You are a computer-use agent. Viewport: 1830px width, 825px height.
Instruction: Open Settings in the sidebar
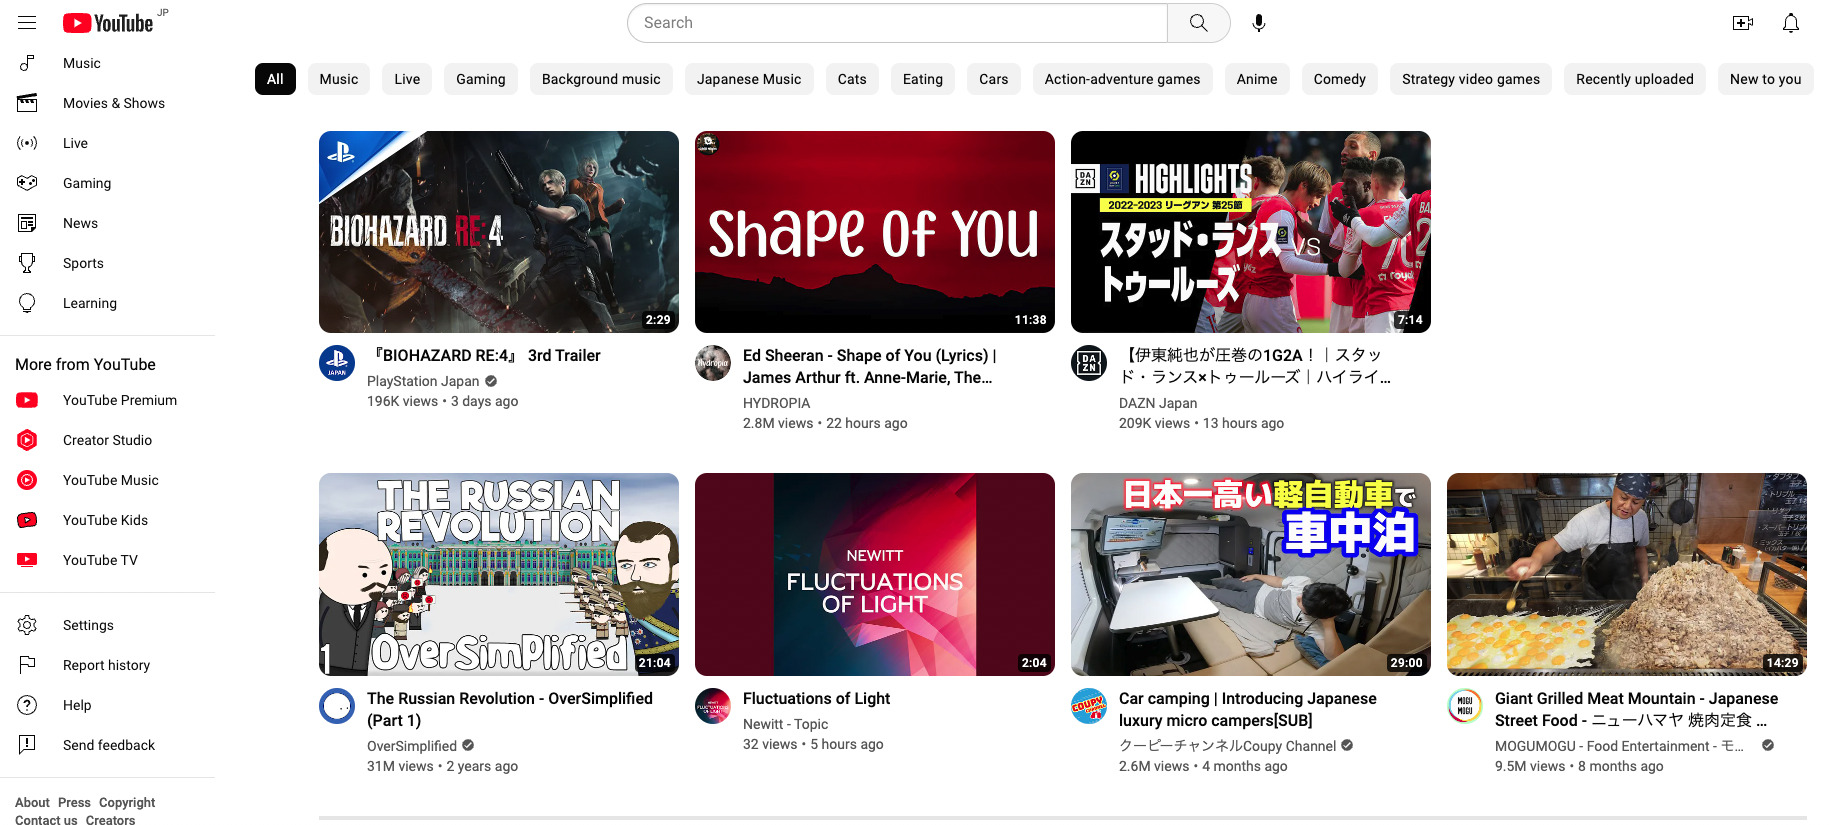(x=107, y=625)
